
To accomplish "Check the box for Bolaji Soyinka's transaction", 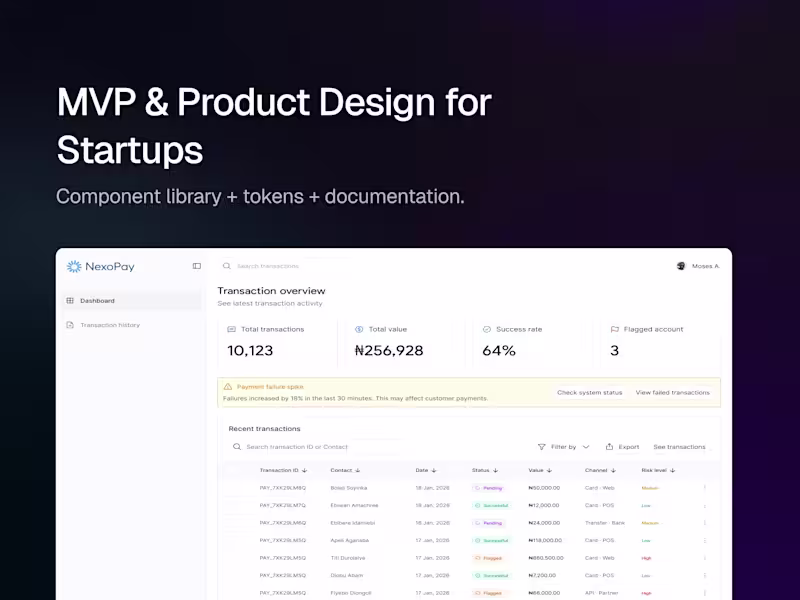I will tap(232, 488).
